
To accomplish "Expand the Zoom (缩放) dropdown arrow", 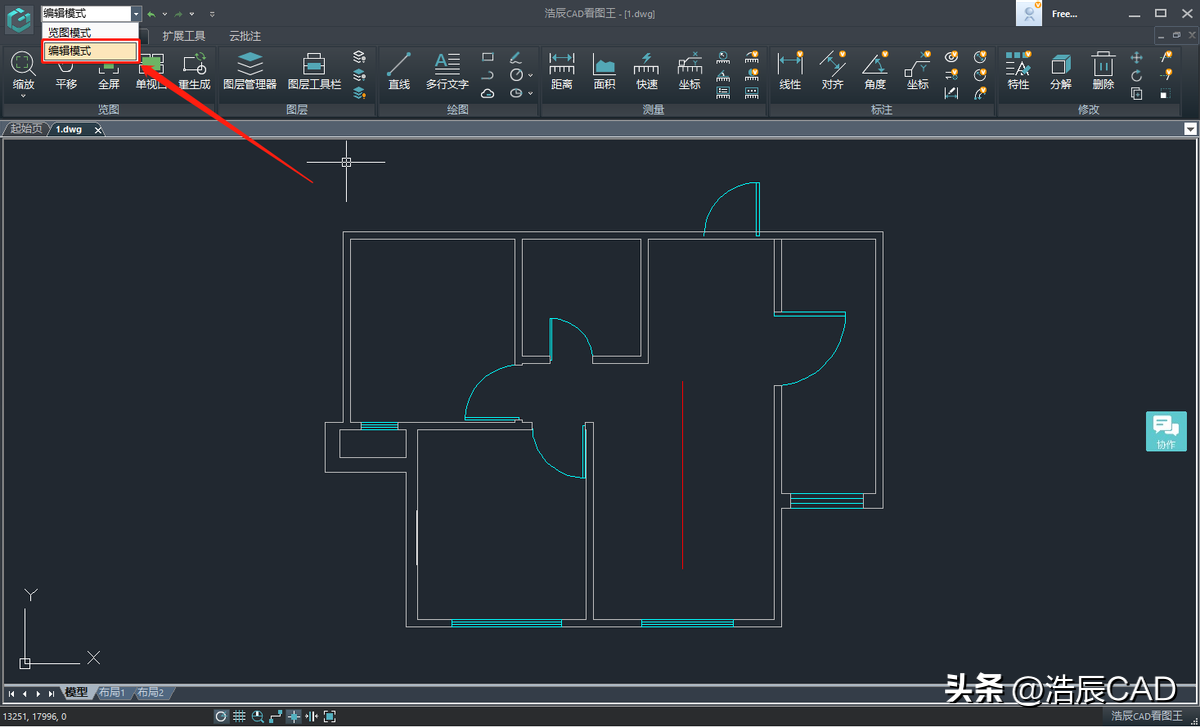I will click(23, 97).
